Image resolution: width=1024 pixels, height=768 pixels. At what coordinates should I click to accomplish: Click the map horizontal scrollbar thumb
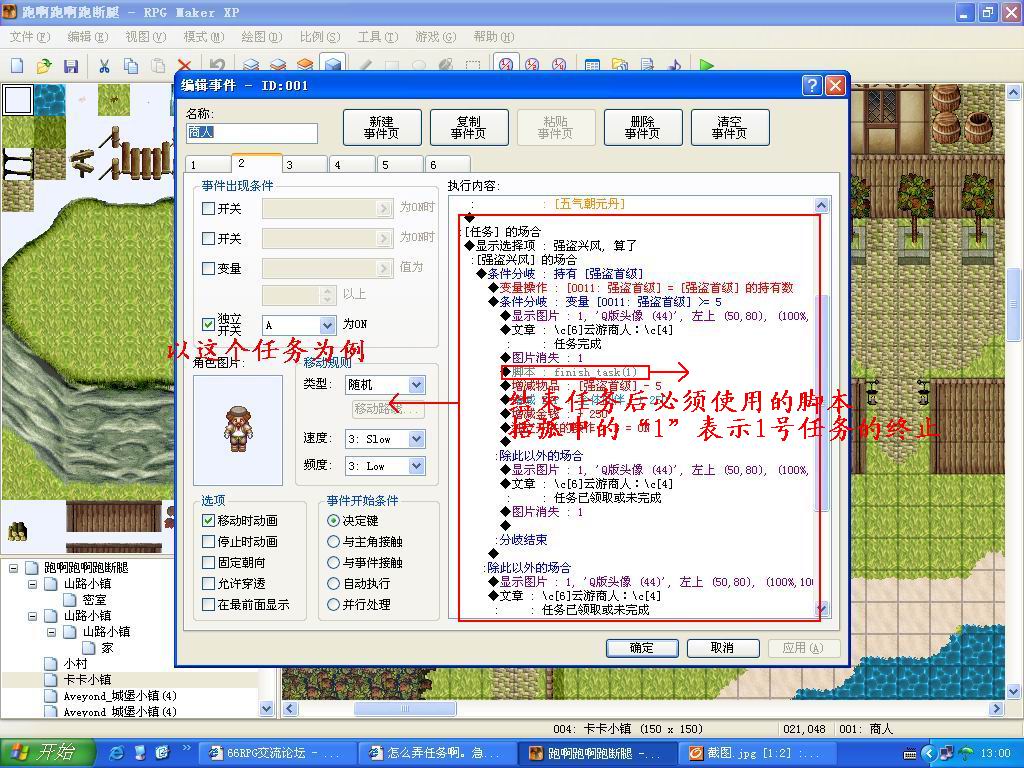coord(405,709)
